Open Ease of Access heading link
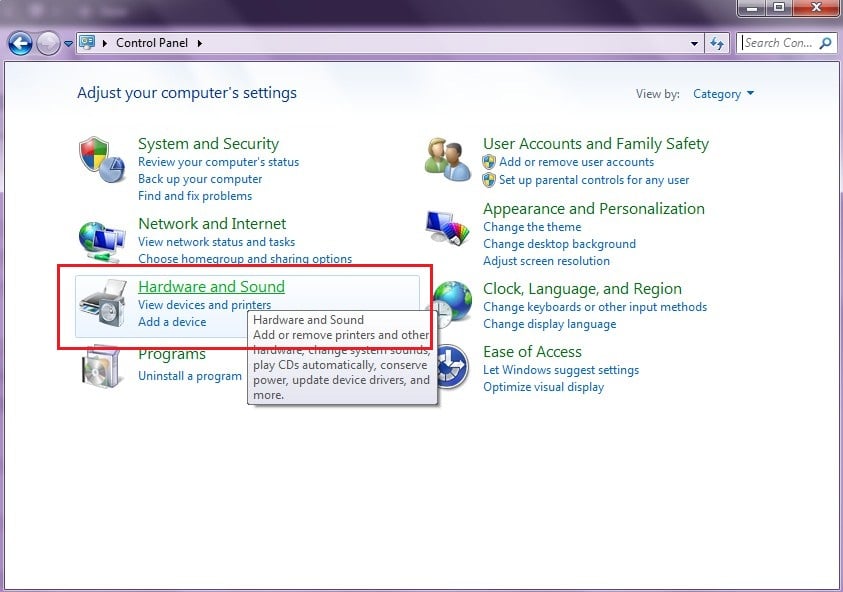 (x=532, y=352)
